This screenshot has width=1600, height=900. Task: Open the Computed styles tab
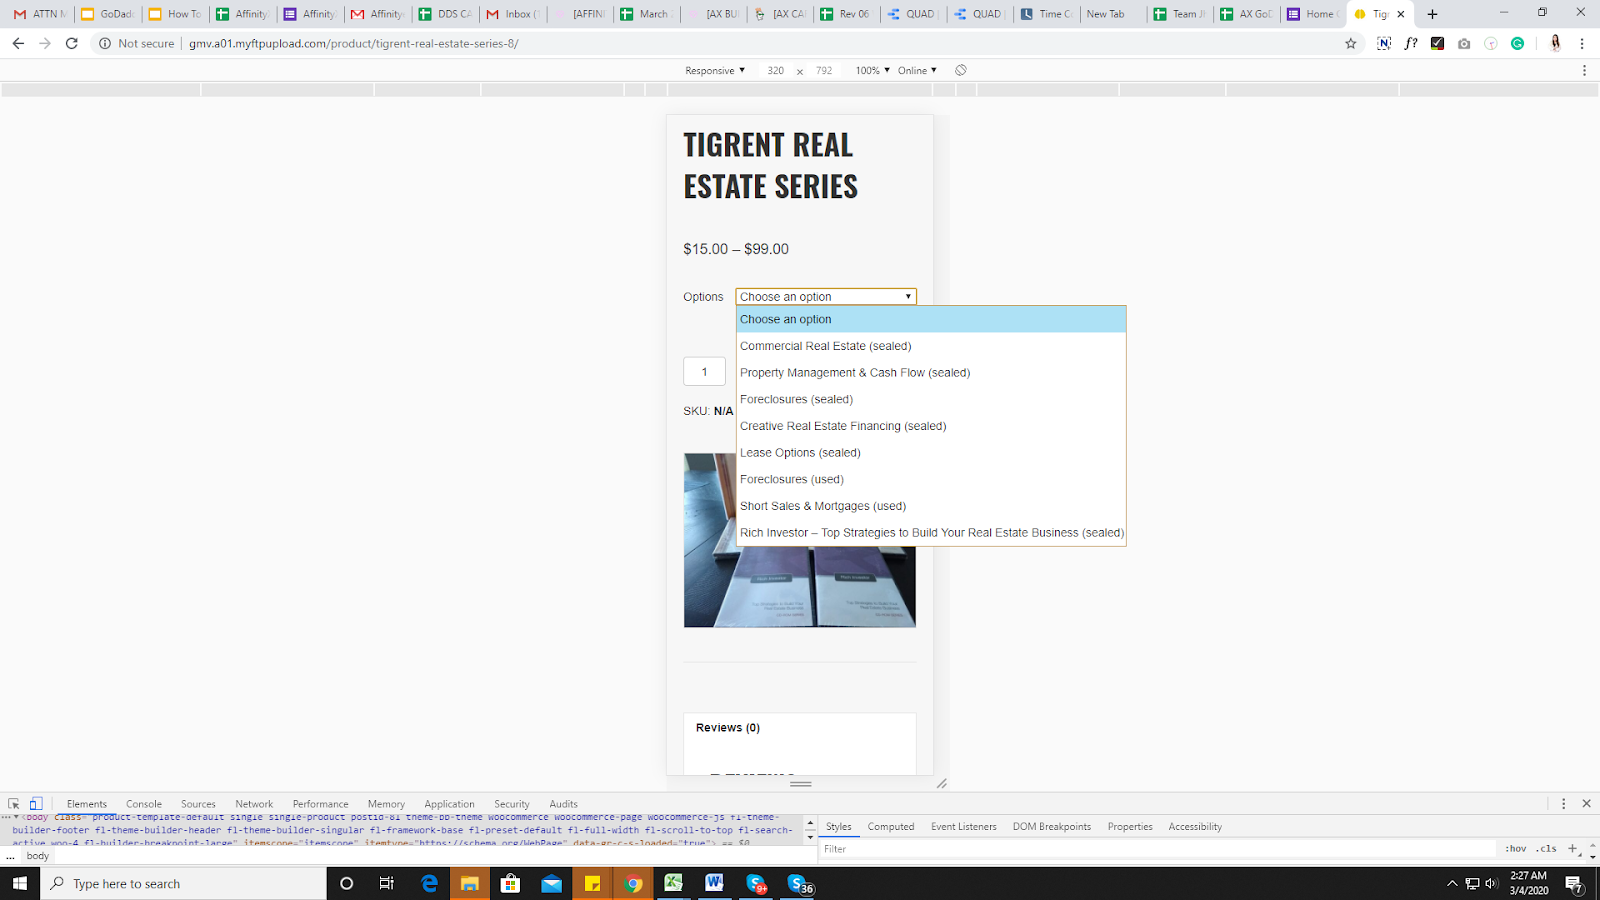point(891,827)
